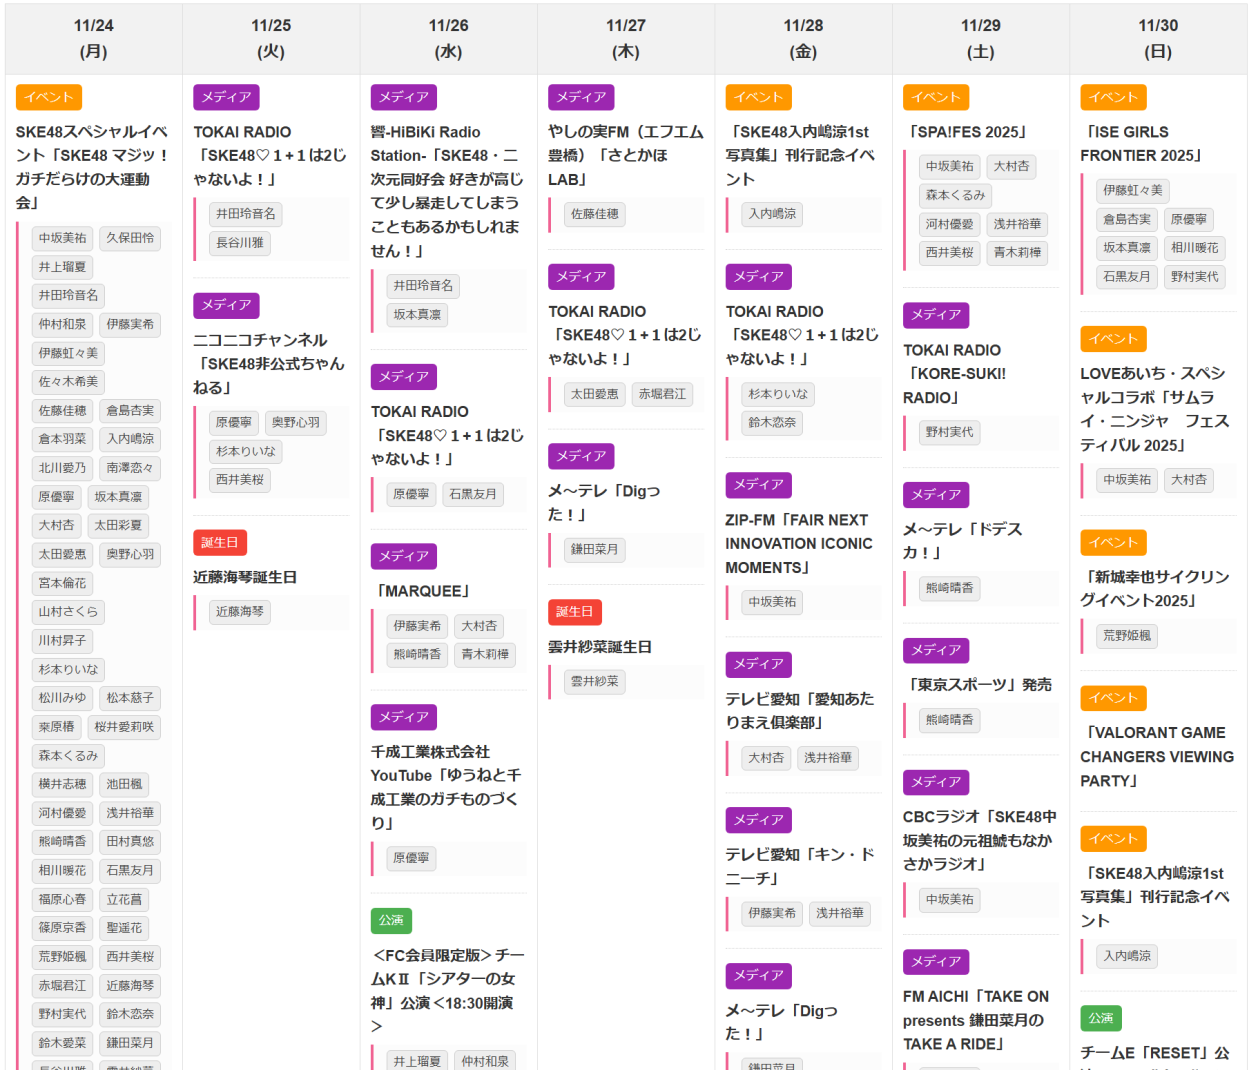Viewport: 1258px width, 1070px height.
Task: Select the 11/24 (月) date header
Action: coord(94,38)
